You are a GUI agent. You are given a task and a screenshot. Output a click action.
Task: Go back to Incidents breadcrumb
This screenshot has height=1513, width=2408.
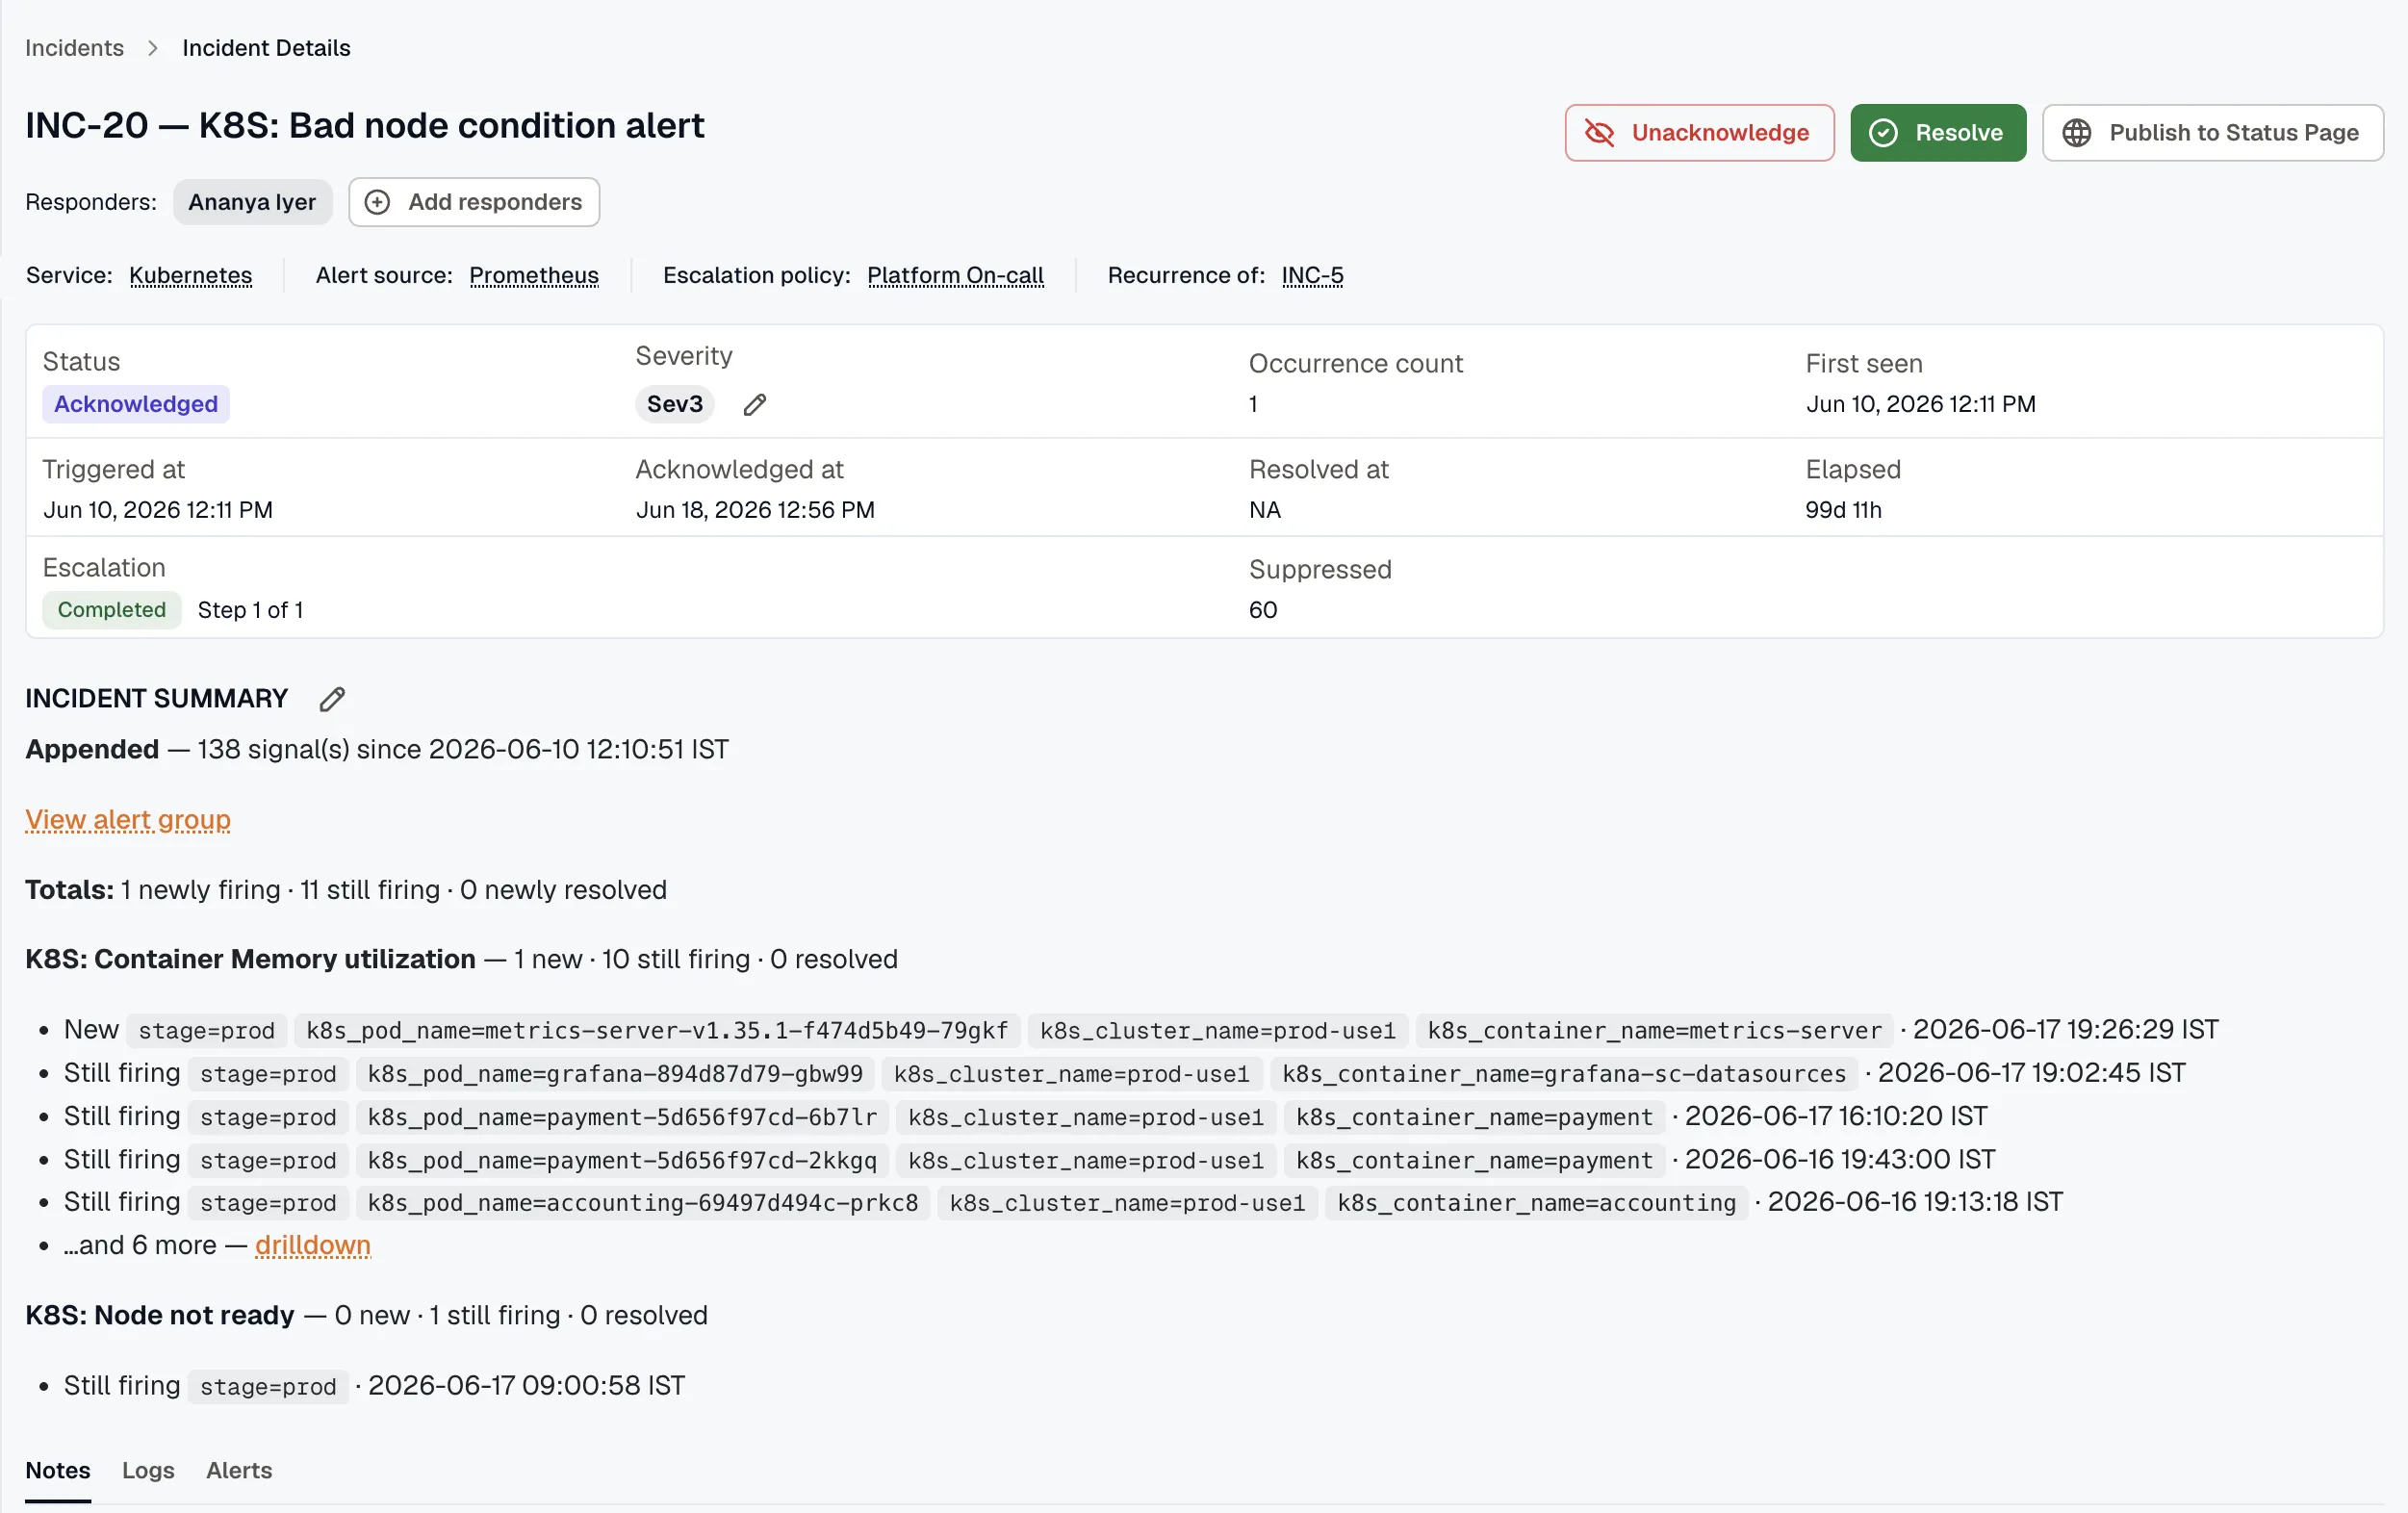pos(74,48)
